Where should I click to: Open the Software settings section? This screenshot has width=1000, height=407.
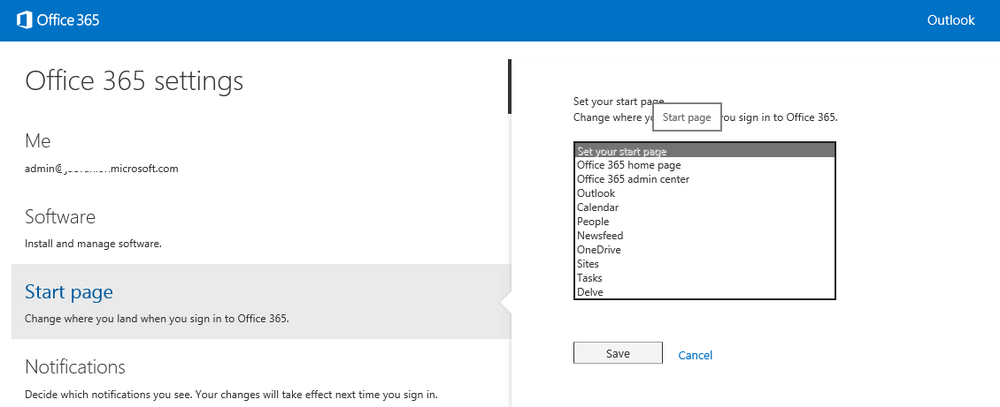point(60,217)
